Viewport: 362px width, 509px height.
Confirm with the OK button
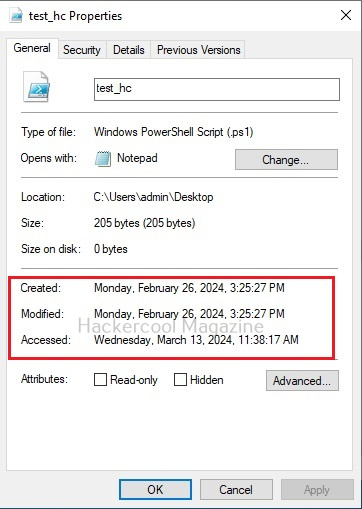point(155,490)
